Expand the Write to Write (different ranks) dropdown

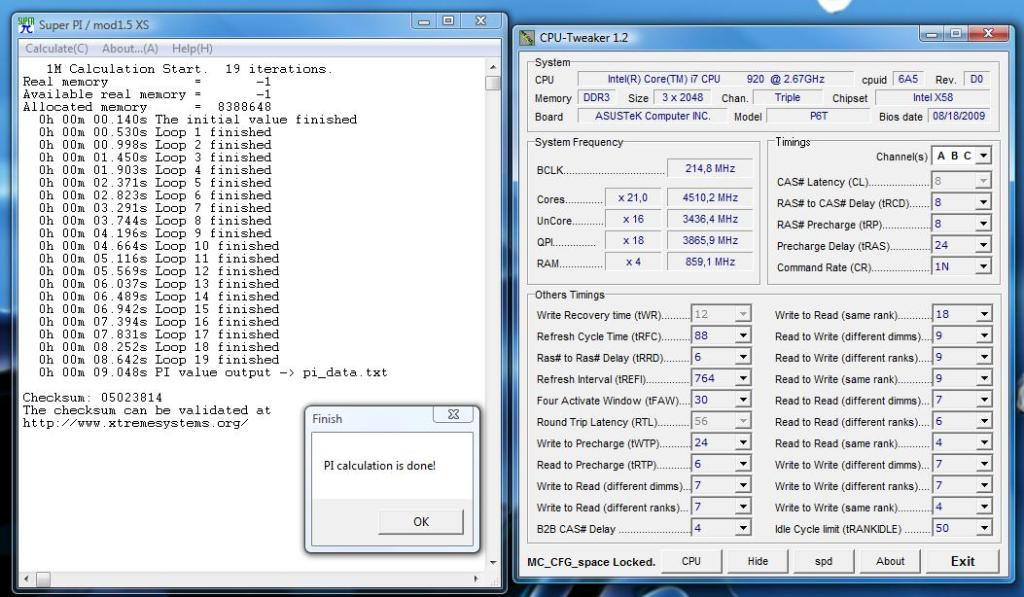984,485
